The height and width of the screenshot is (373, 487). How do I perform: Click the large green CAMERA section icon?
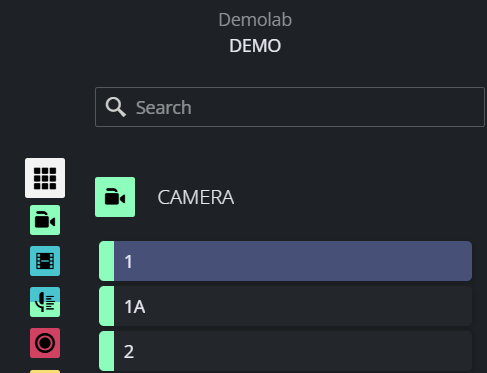pyautogui.click(x=115, y=197)
